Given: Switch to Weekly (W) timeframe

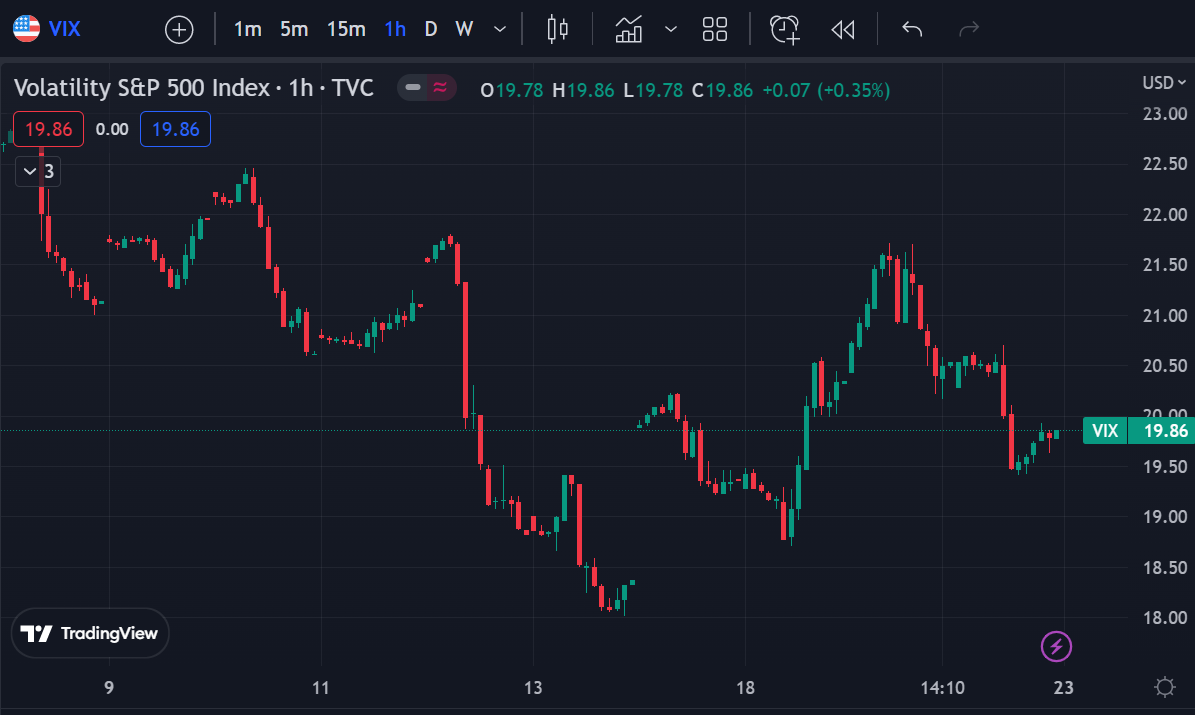Looking at the screenshot, I should [x=464, y=29].
